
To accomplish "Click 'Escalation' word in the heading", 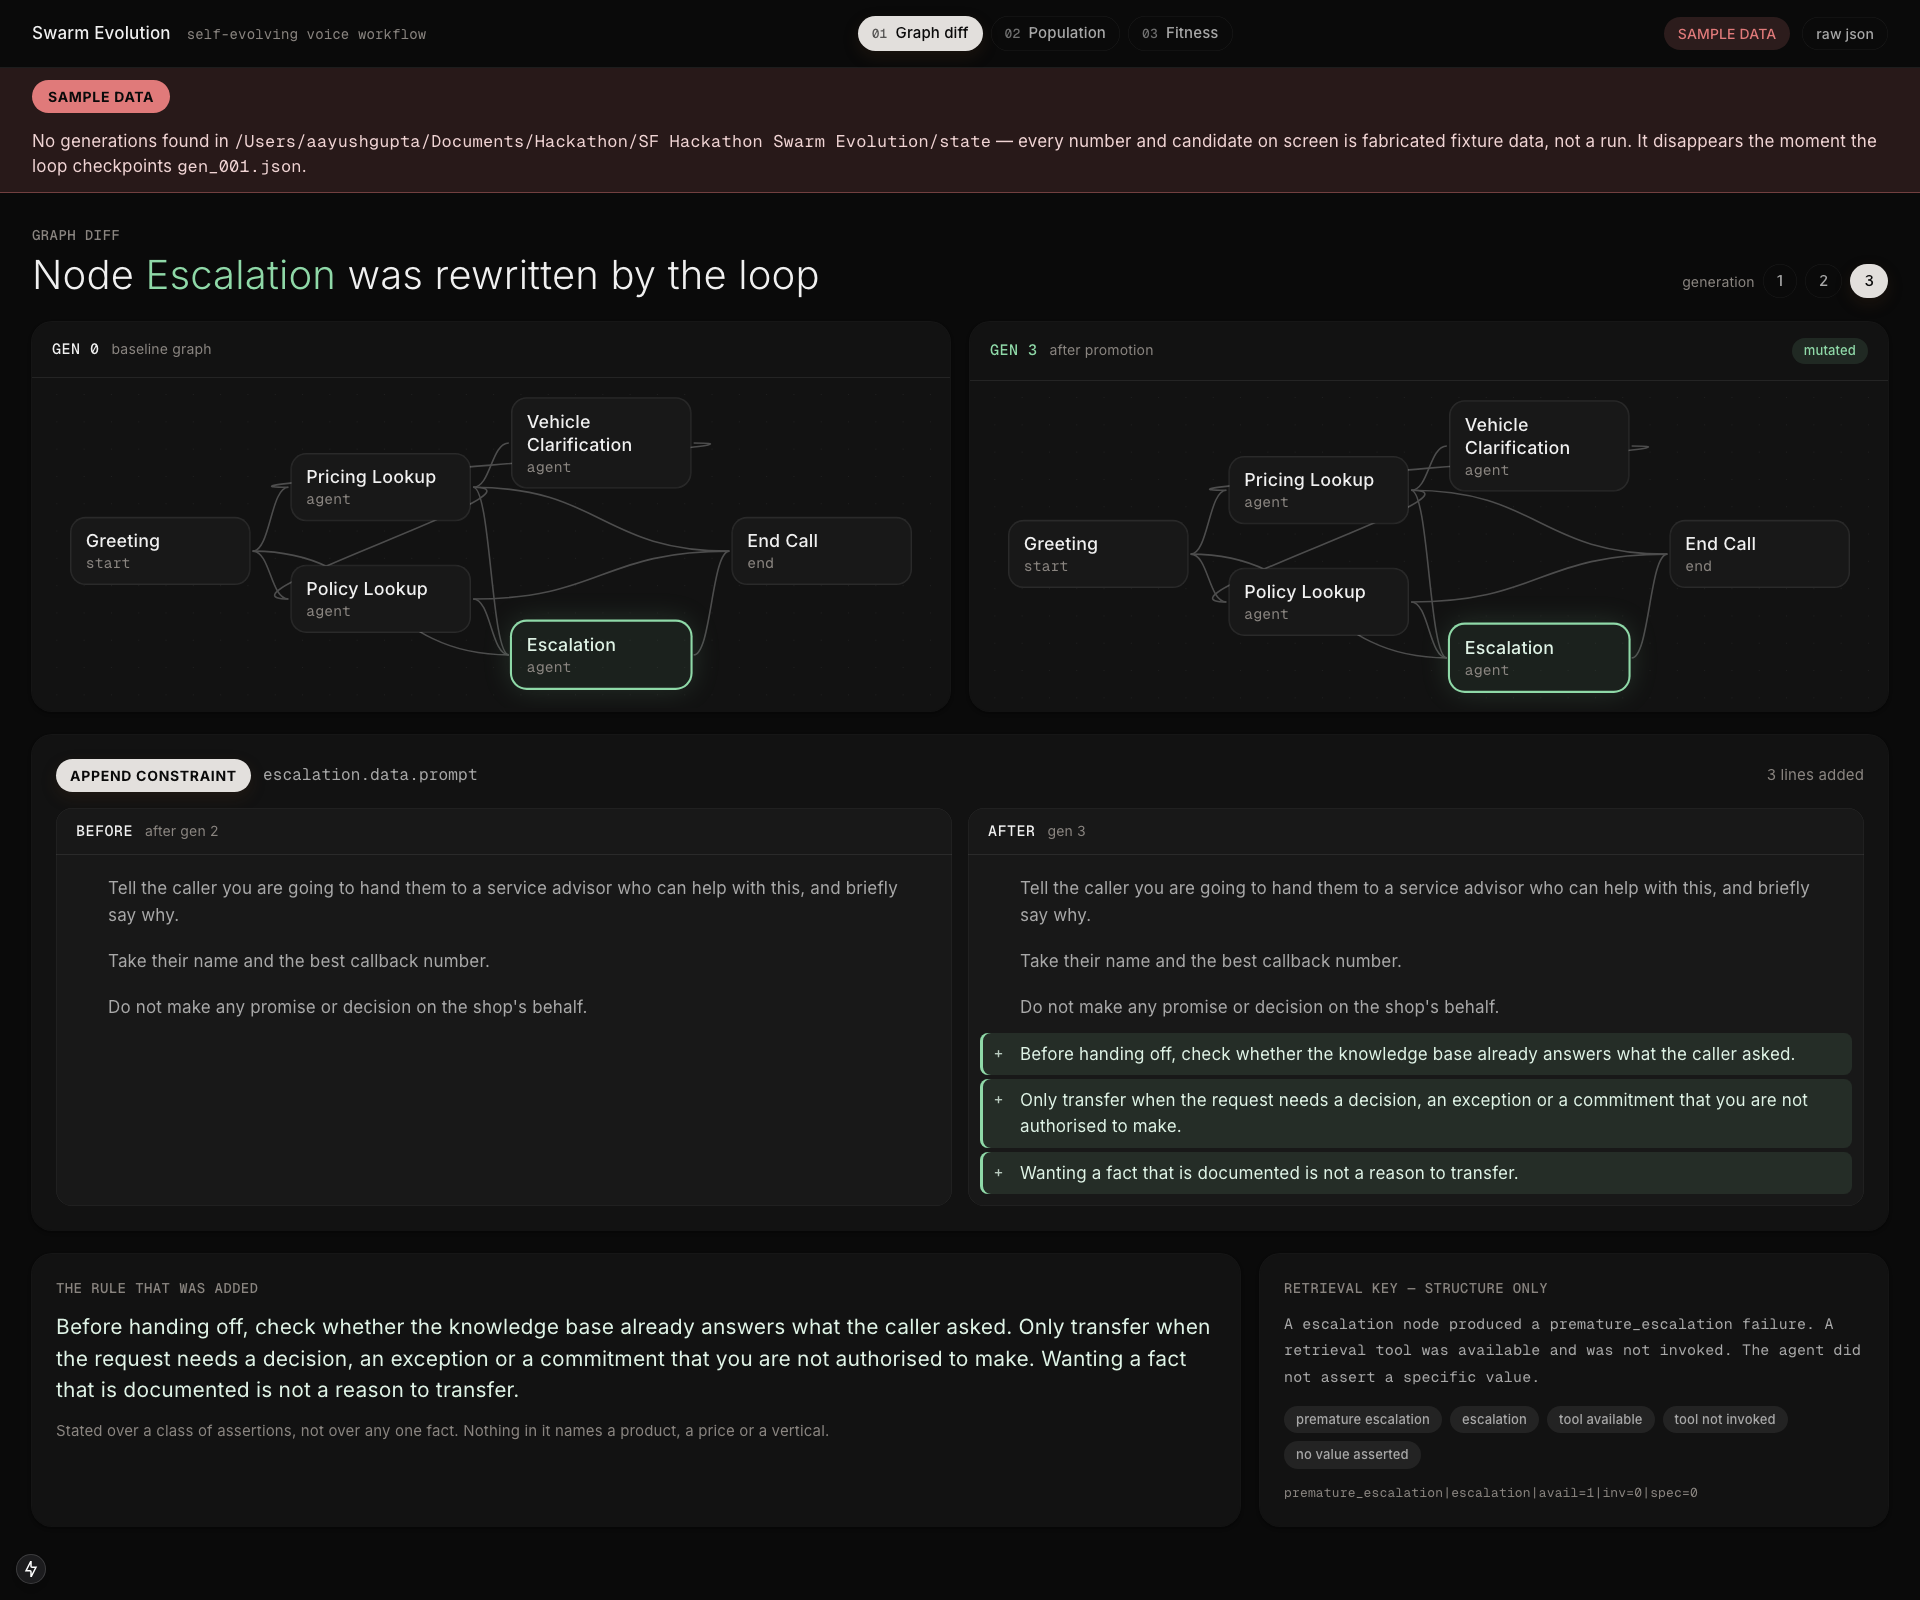I will point(240,275).
